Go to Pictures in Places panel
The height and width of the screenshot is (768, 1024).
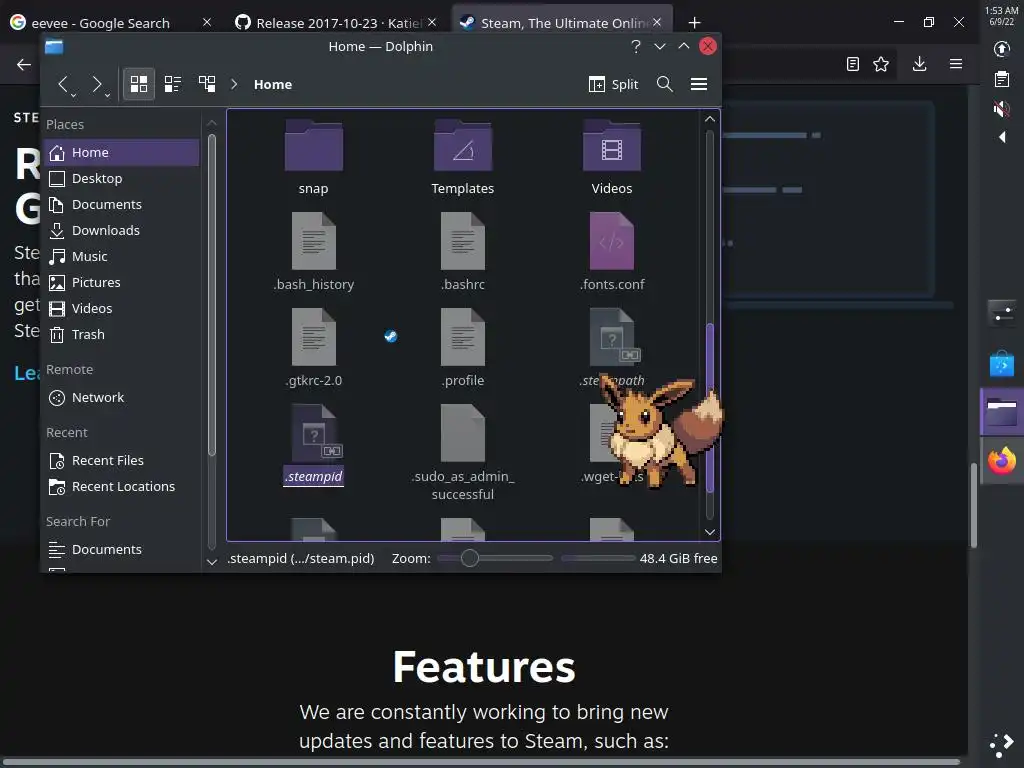point(121,282)
